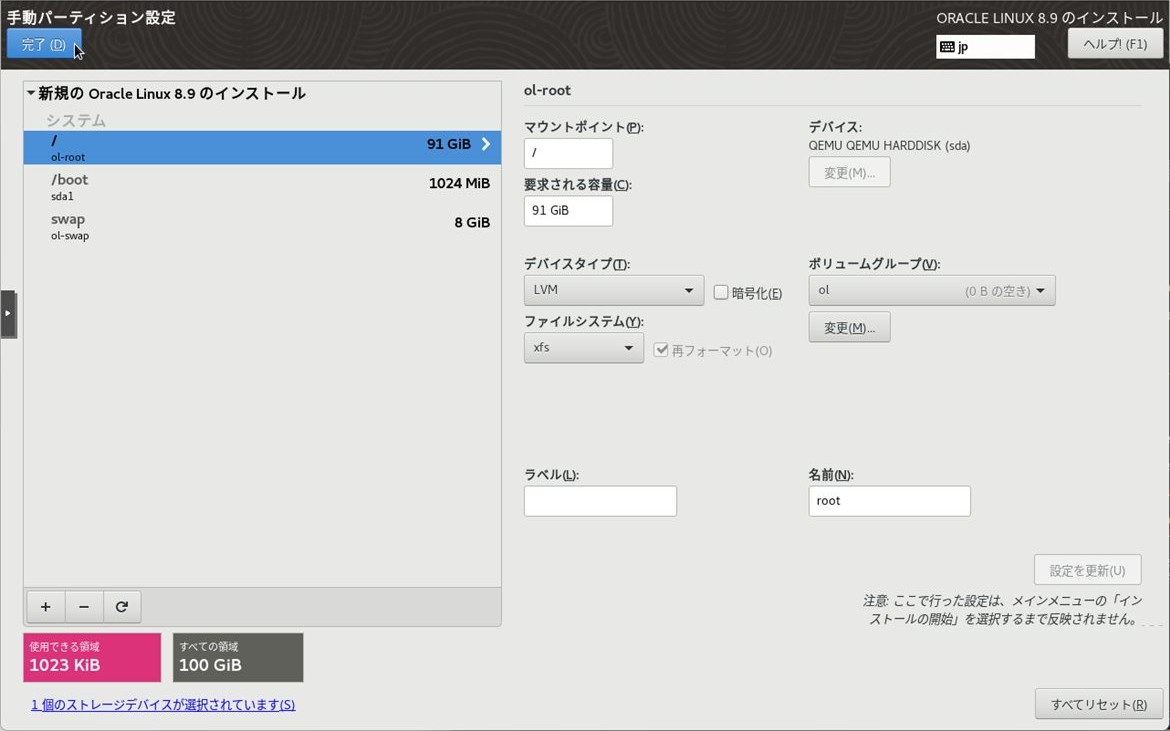Select the / ol-root partition row

[x=262, y=148]
